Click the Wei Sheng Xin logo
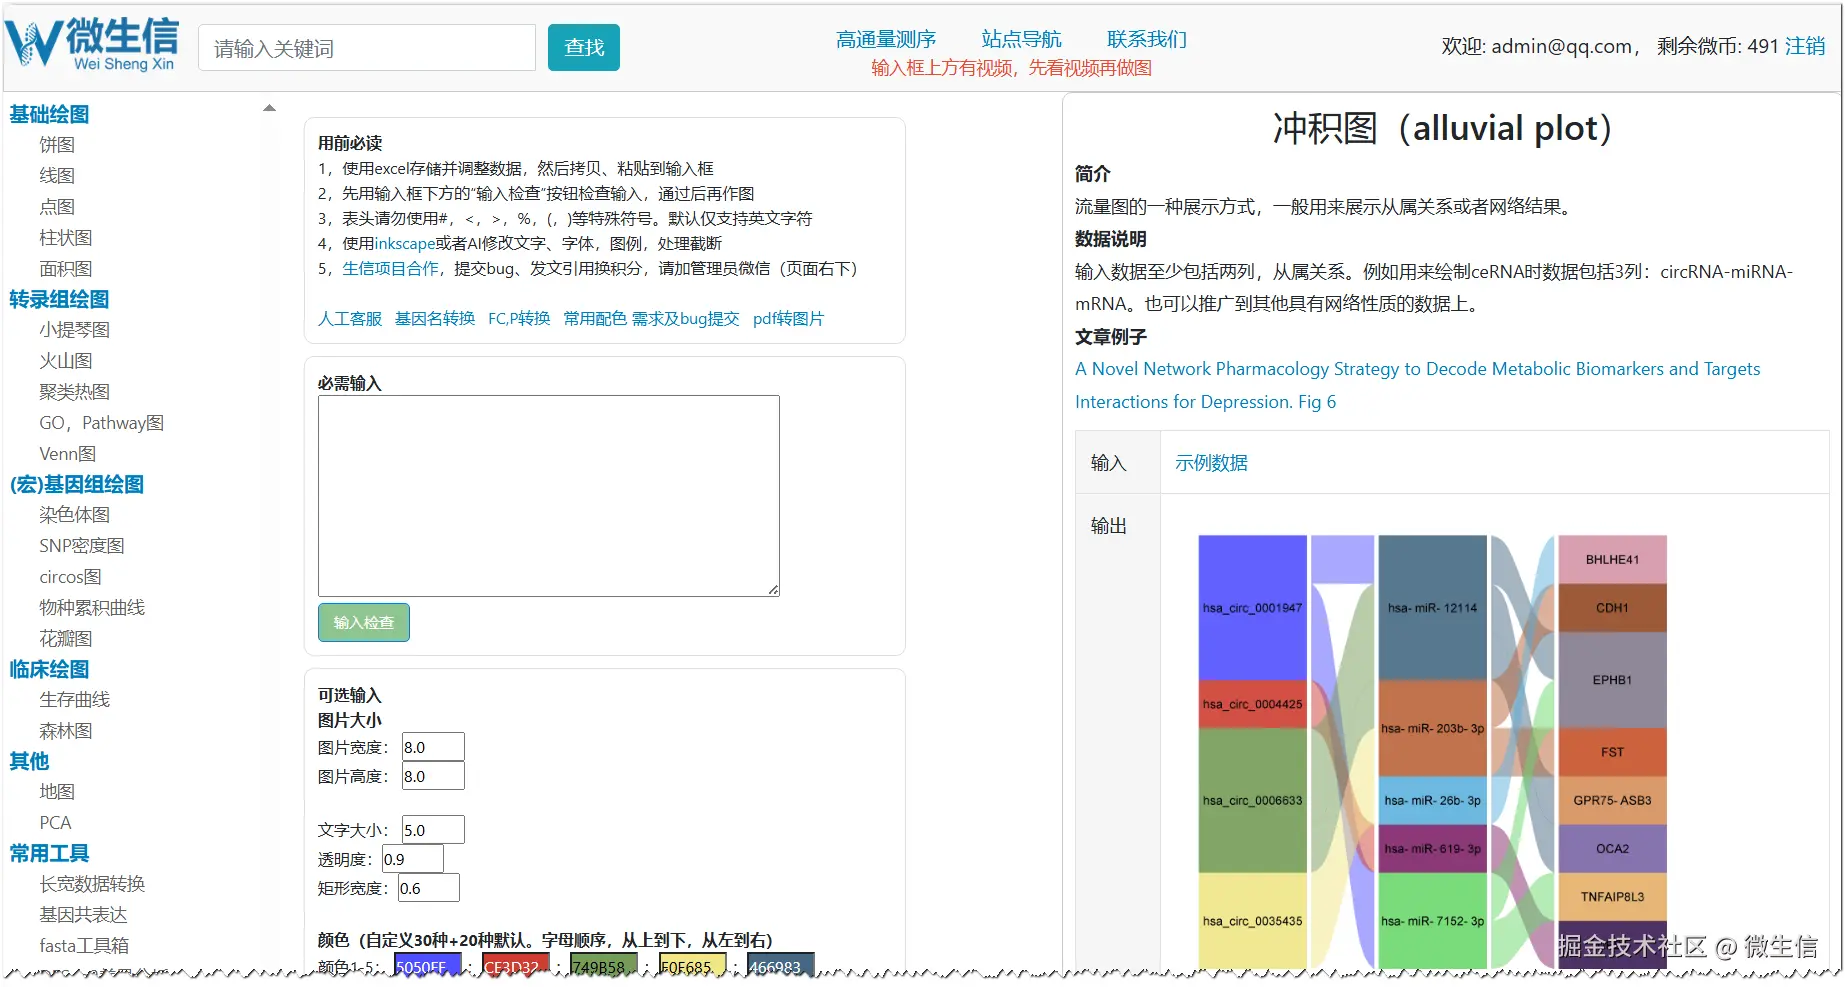 point(92,45)
